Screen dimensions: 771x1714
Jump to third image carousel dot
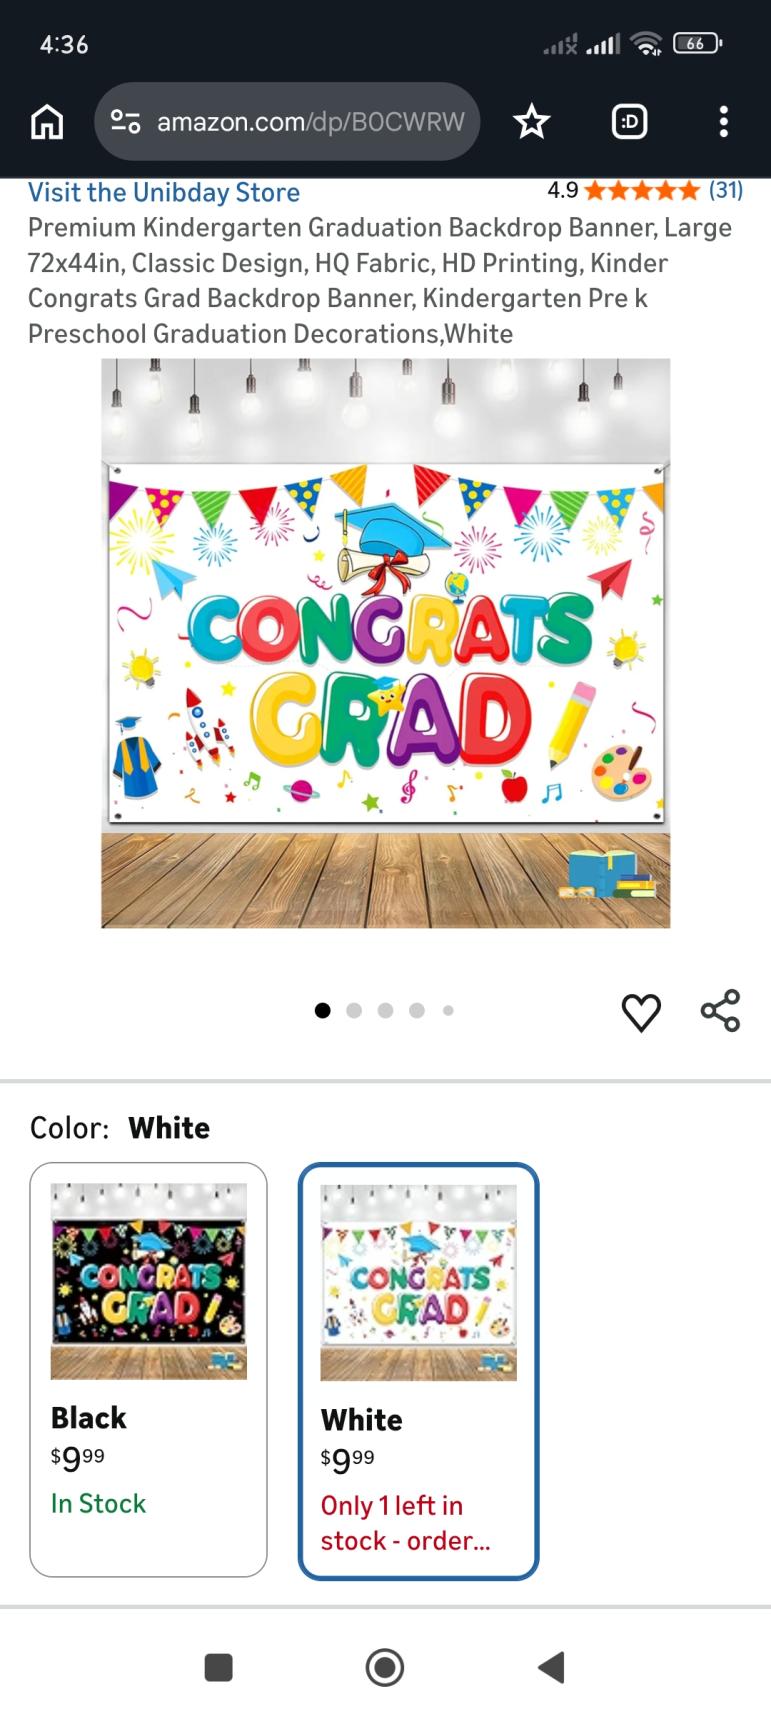(x=385, y=1010)
